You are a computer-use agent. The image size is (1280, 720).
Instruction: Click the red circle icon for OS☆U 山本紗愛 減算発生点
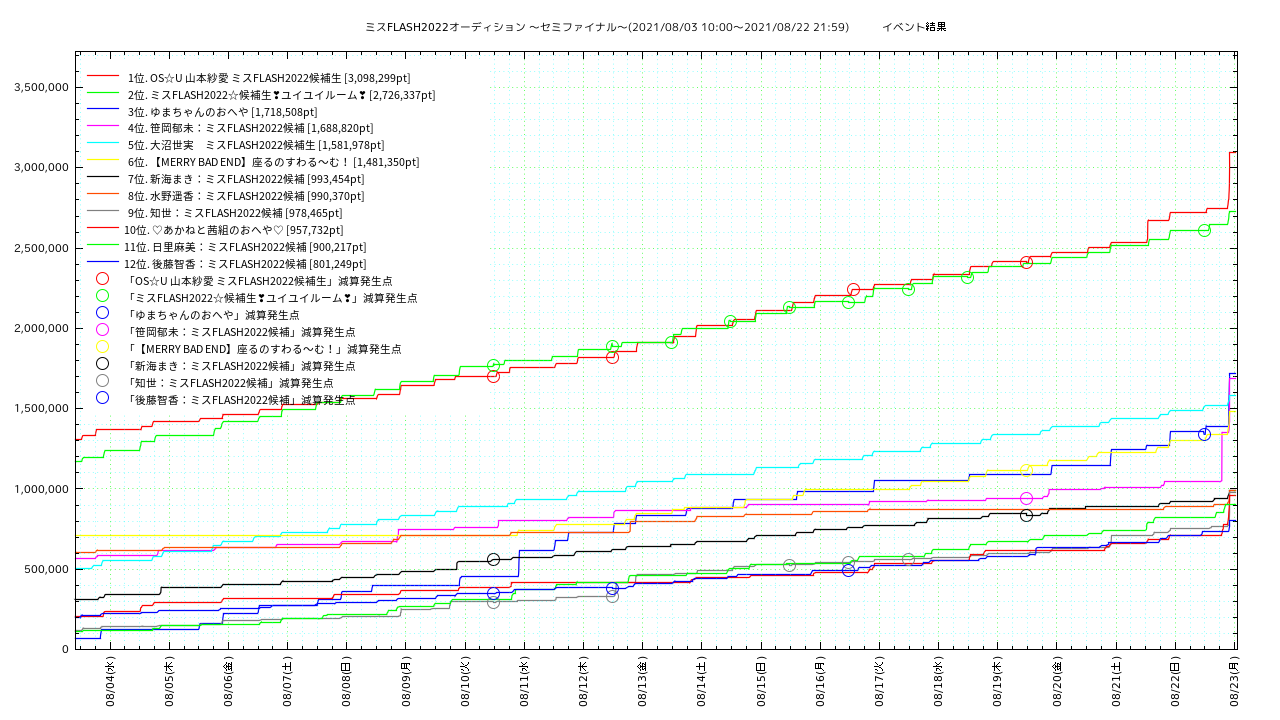[x=102, y=280]
